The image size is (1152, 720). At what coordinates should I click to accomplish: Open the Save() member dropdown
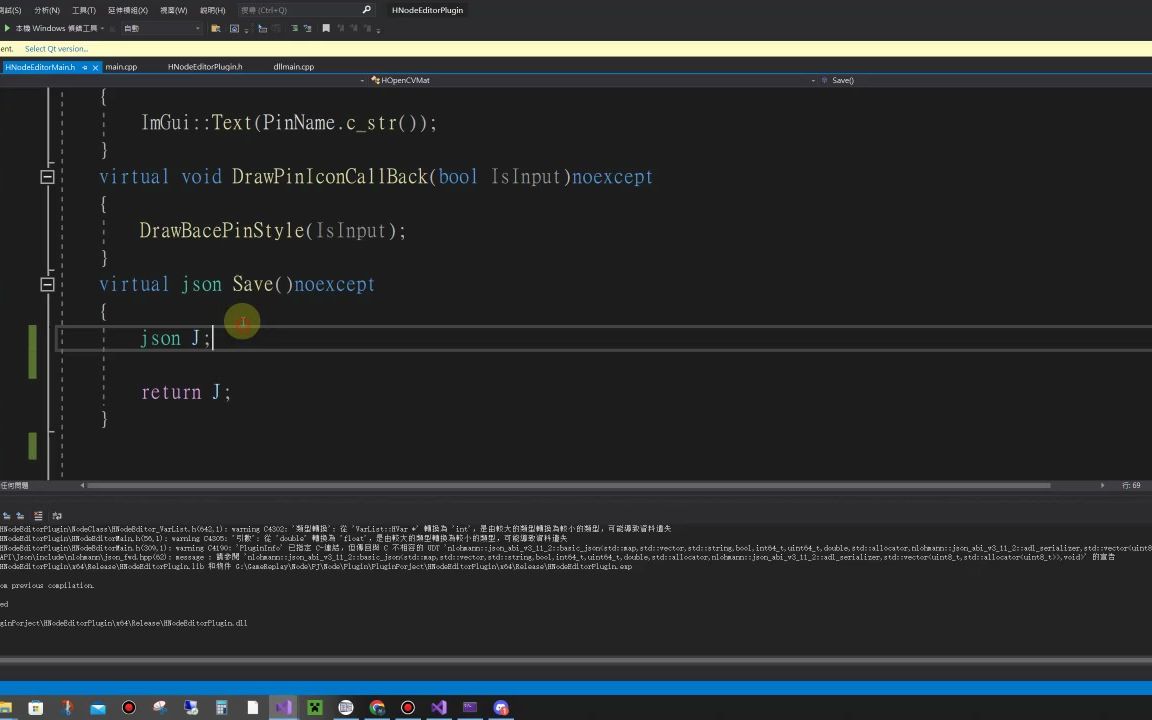984,80
